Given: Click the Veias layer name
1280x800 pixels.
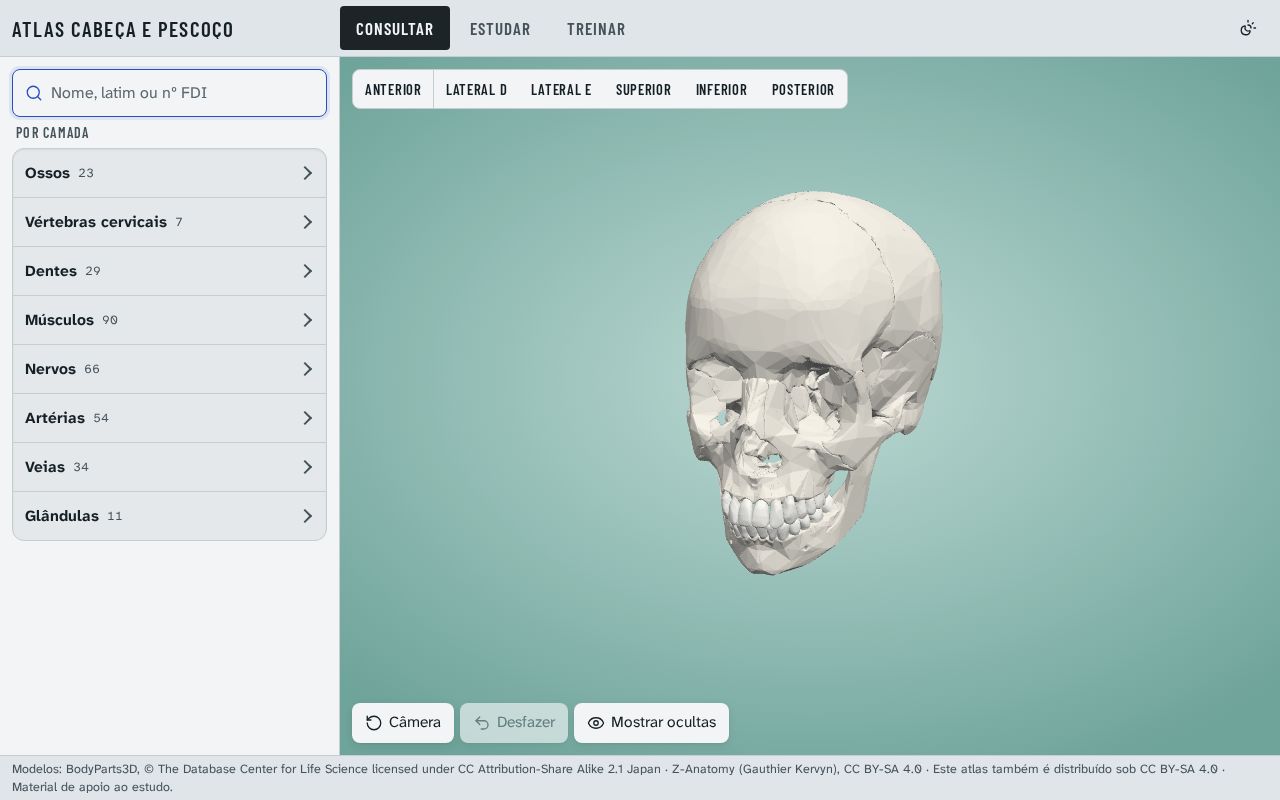Looking at the screenshot, I should (x=45, y=467).
